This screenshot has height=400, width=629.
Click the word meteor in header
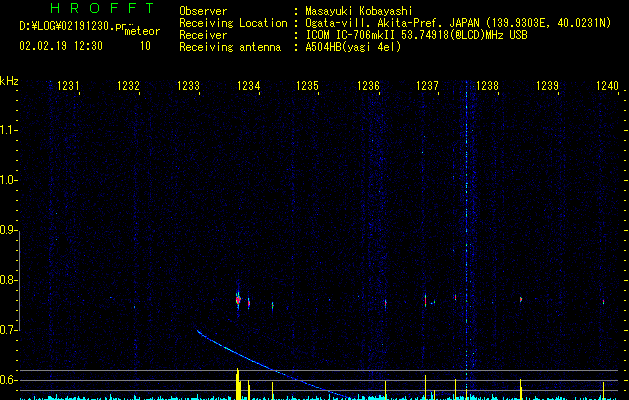point(142,31)
